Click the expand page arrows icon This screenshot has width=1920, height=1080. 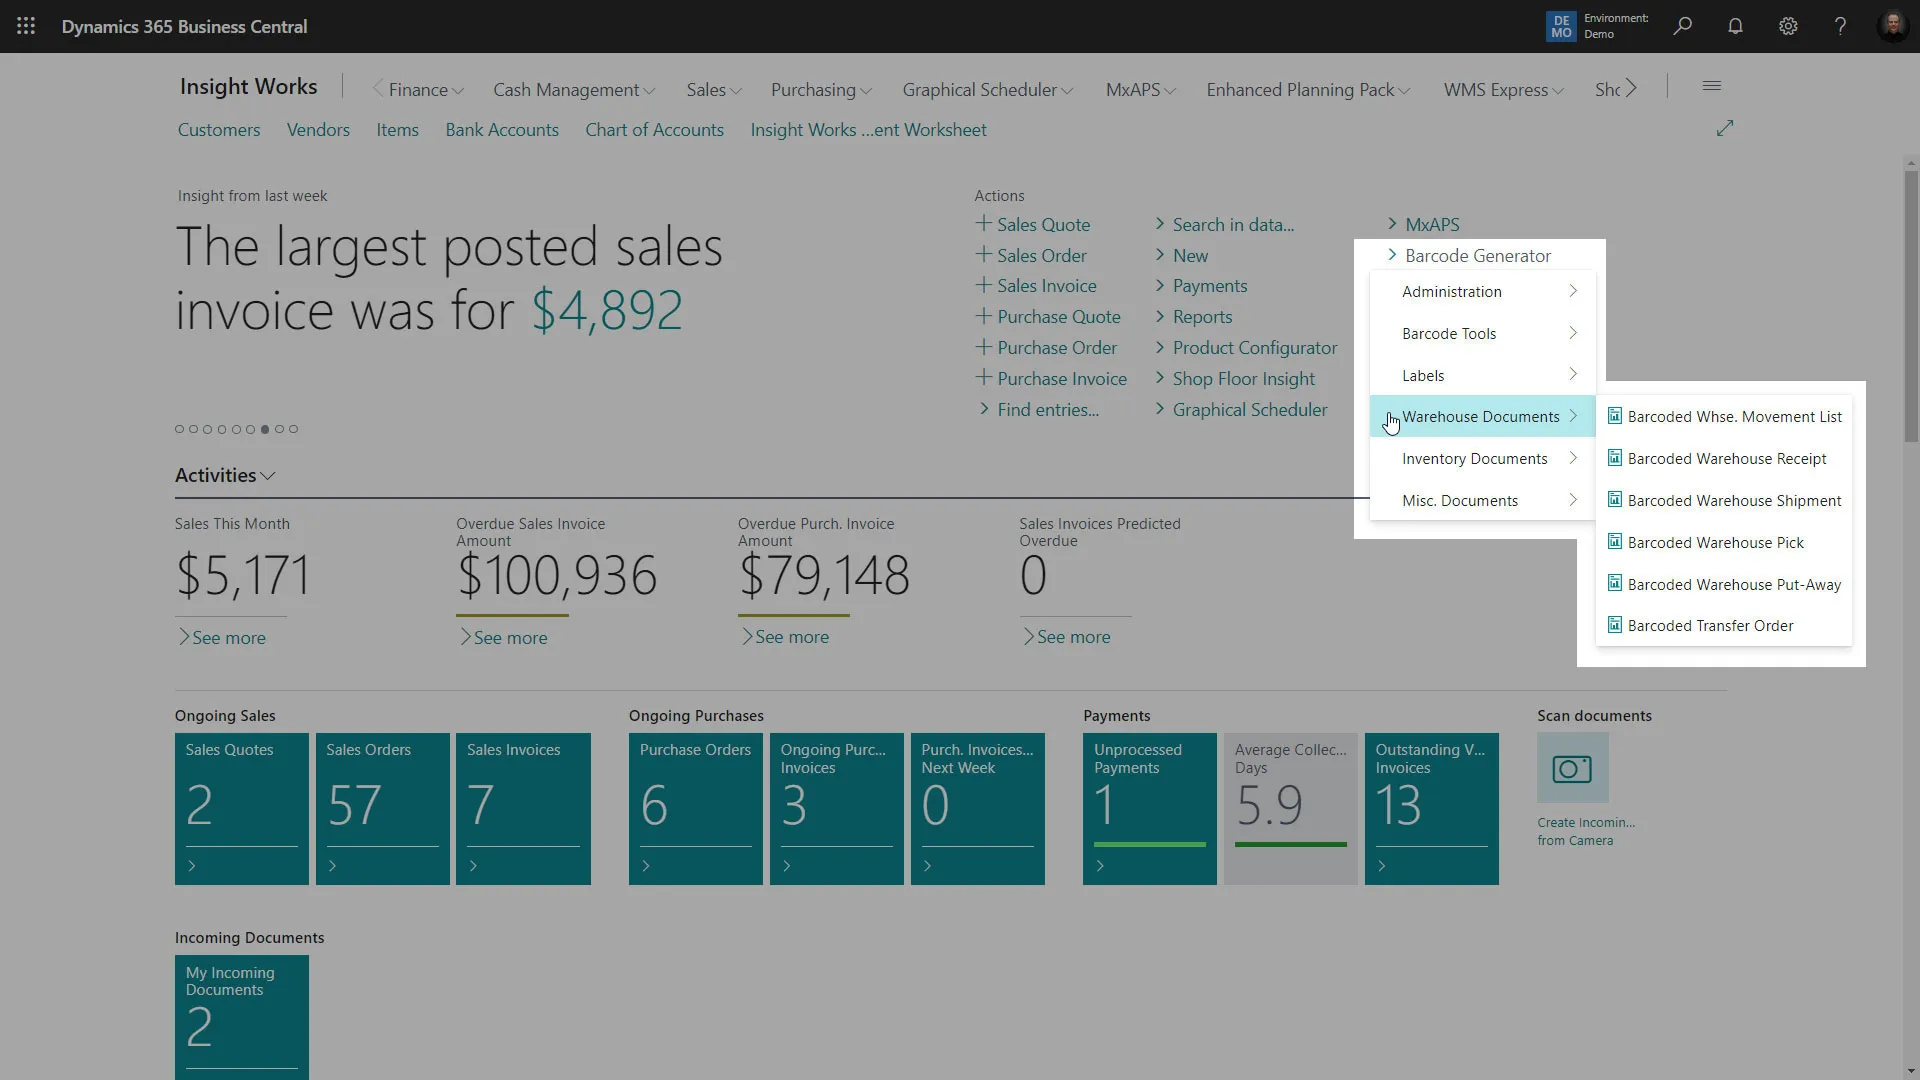click(x=1725, y=128)
